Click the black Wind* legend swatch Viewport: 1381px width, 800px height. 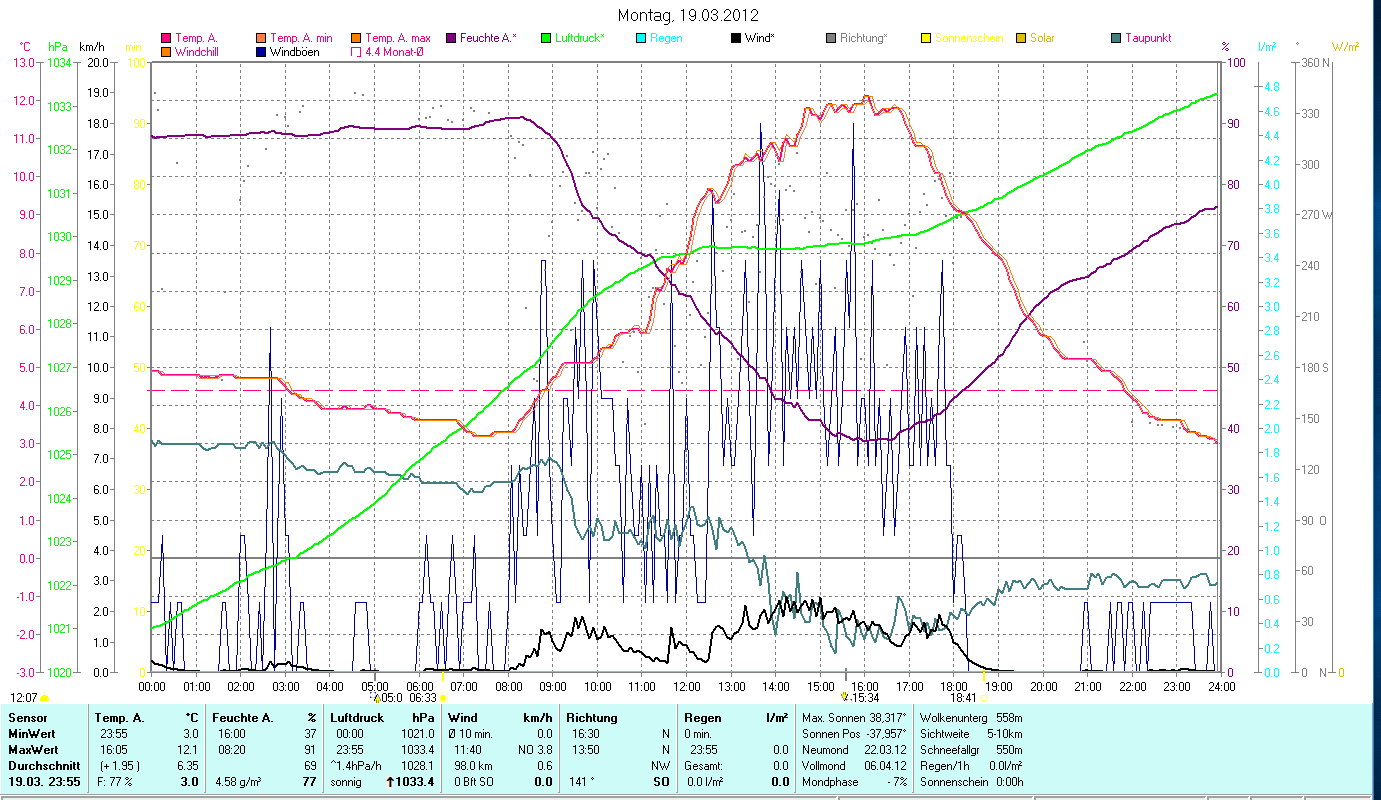click(735, 38)
